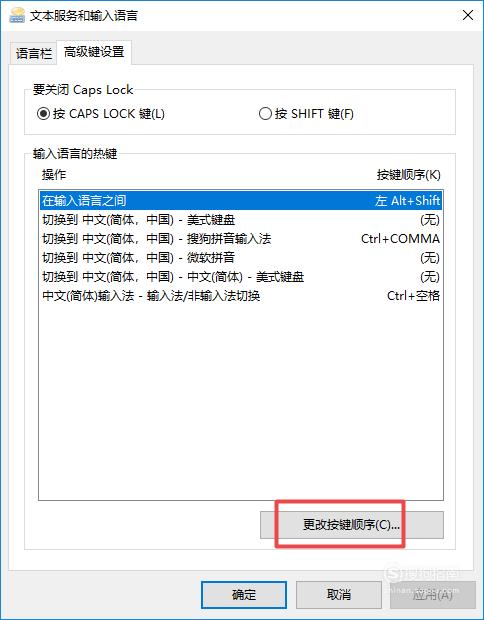
Task: Click the 操作 column header
Action: coord(54,175)
